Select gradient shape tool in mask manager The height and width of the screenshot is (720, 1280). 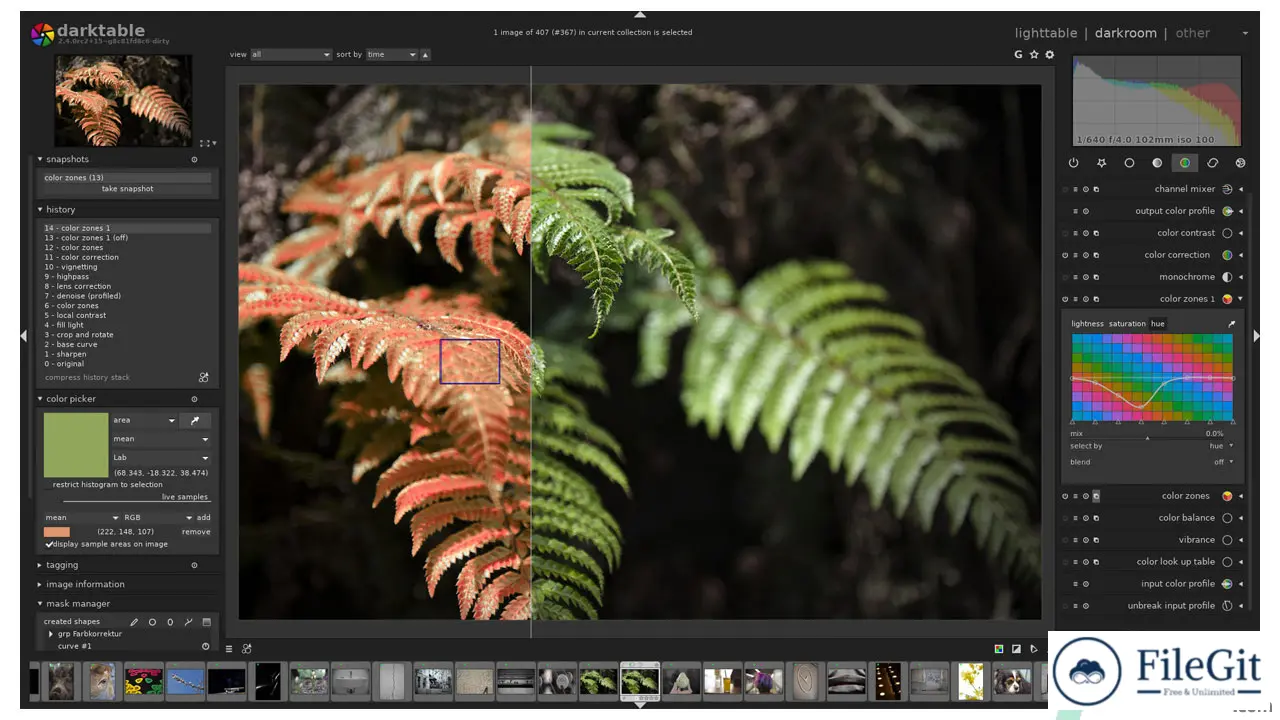(x=207, y=622)
